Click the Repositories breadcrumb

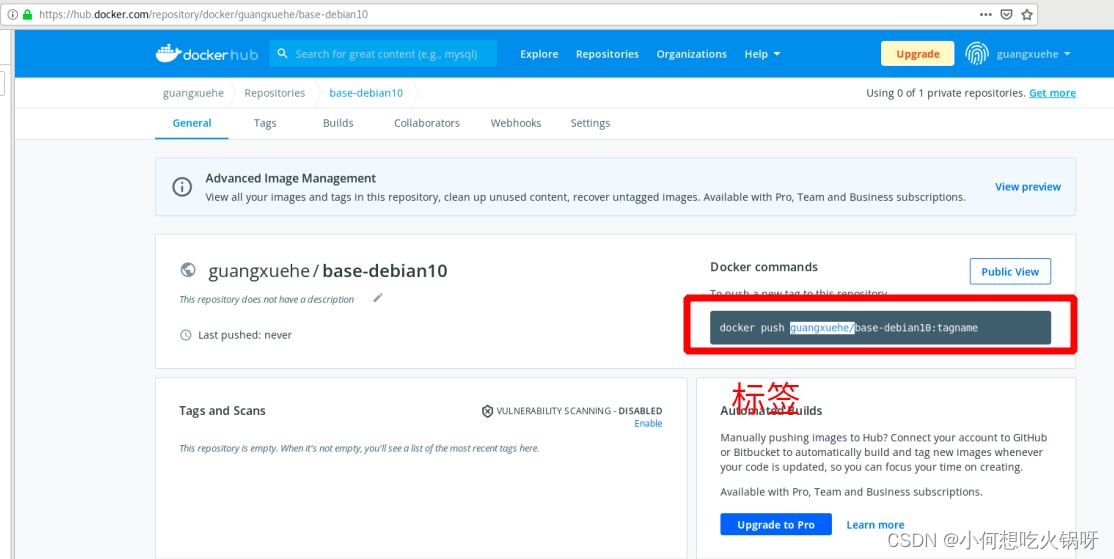(x=275, y=93)
